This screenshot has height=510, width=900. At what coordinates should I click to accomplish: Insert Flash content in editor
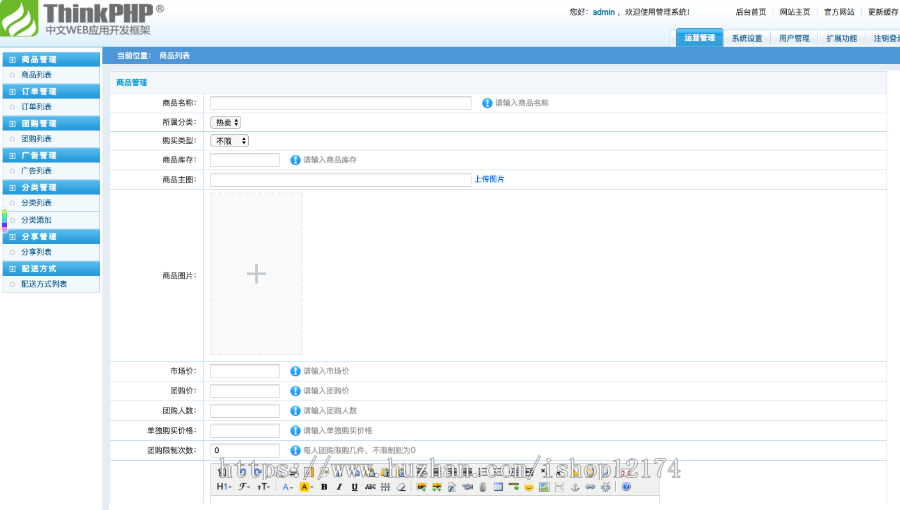pos(452,487)
